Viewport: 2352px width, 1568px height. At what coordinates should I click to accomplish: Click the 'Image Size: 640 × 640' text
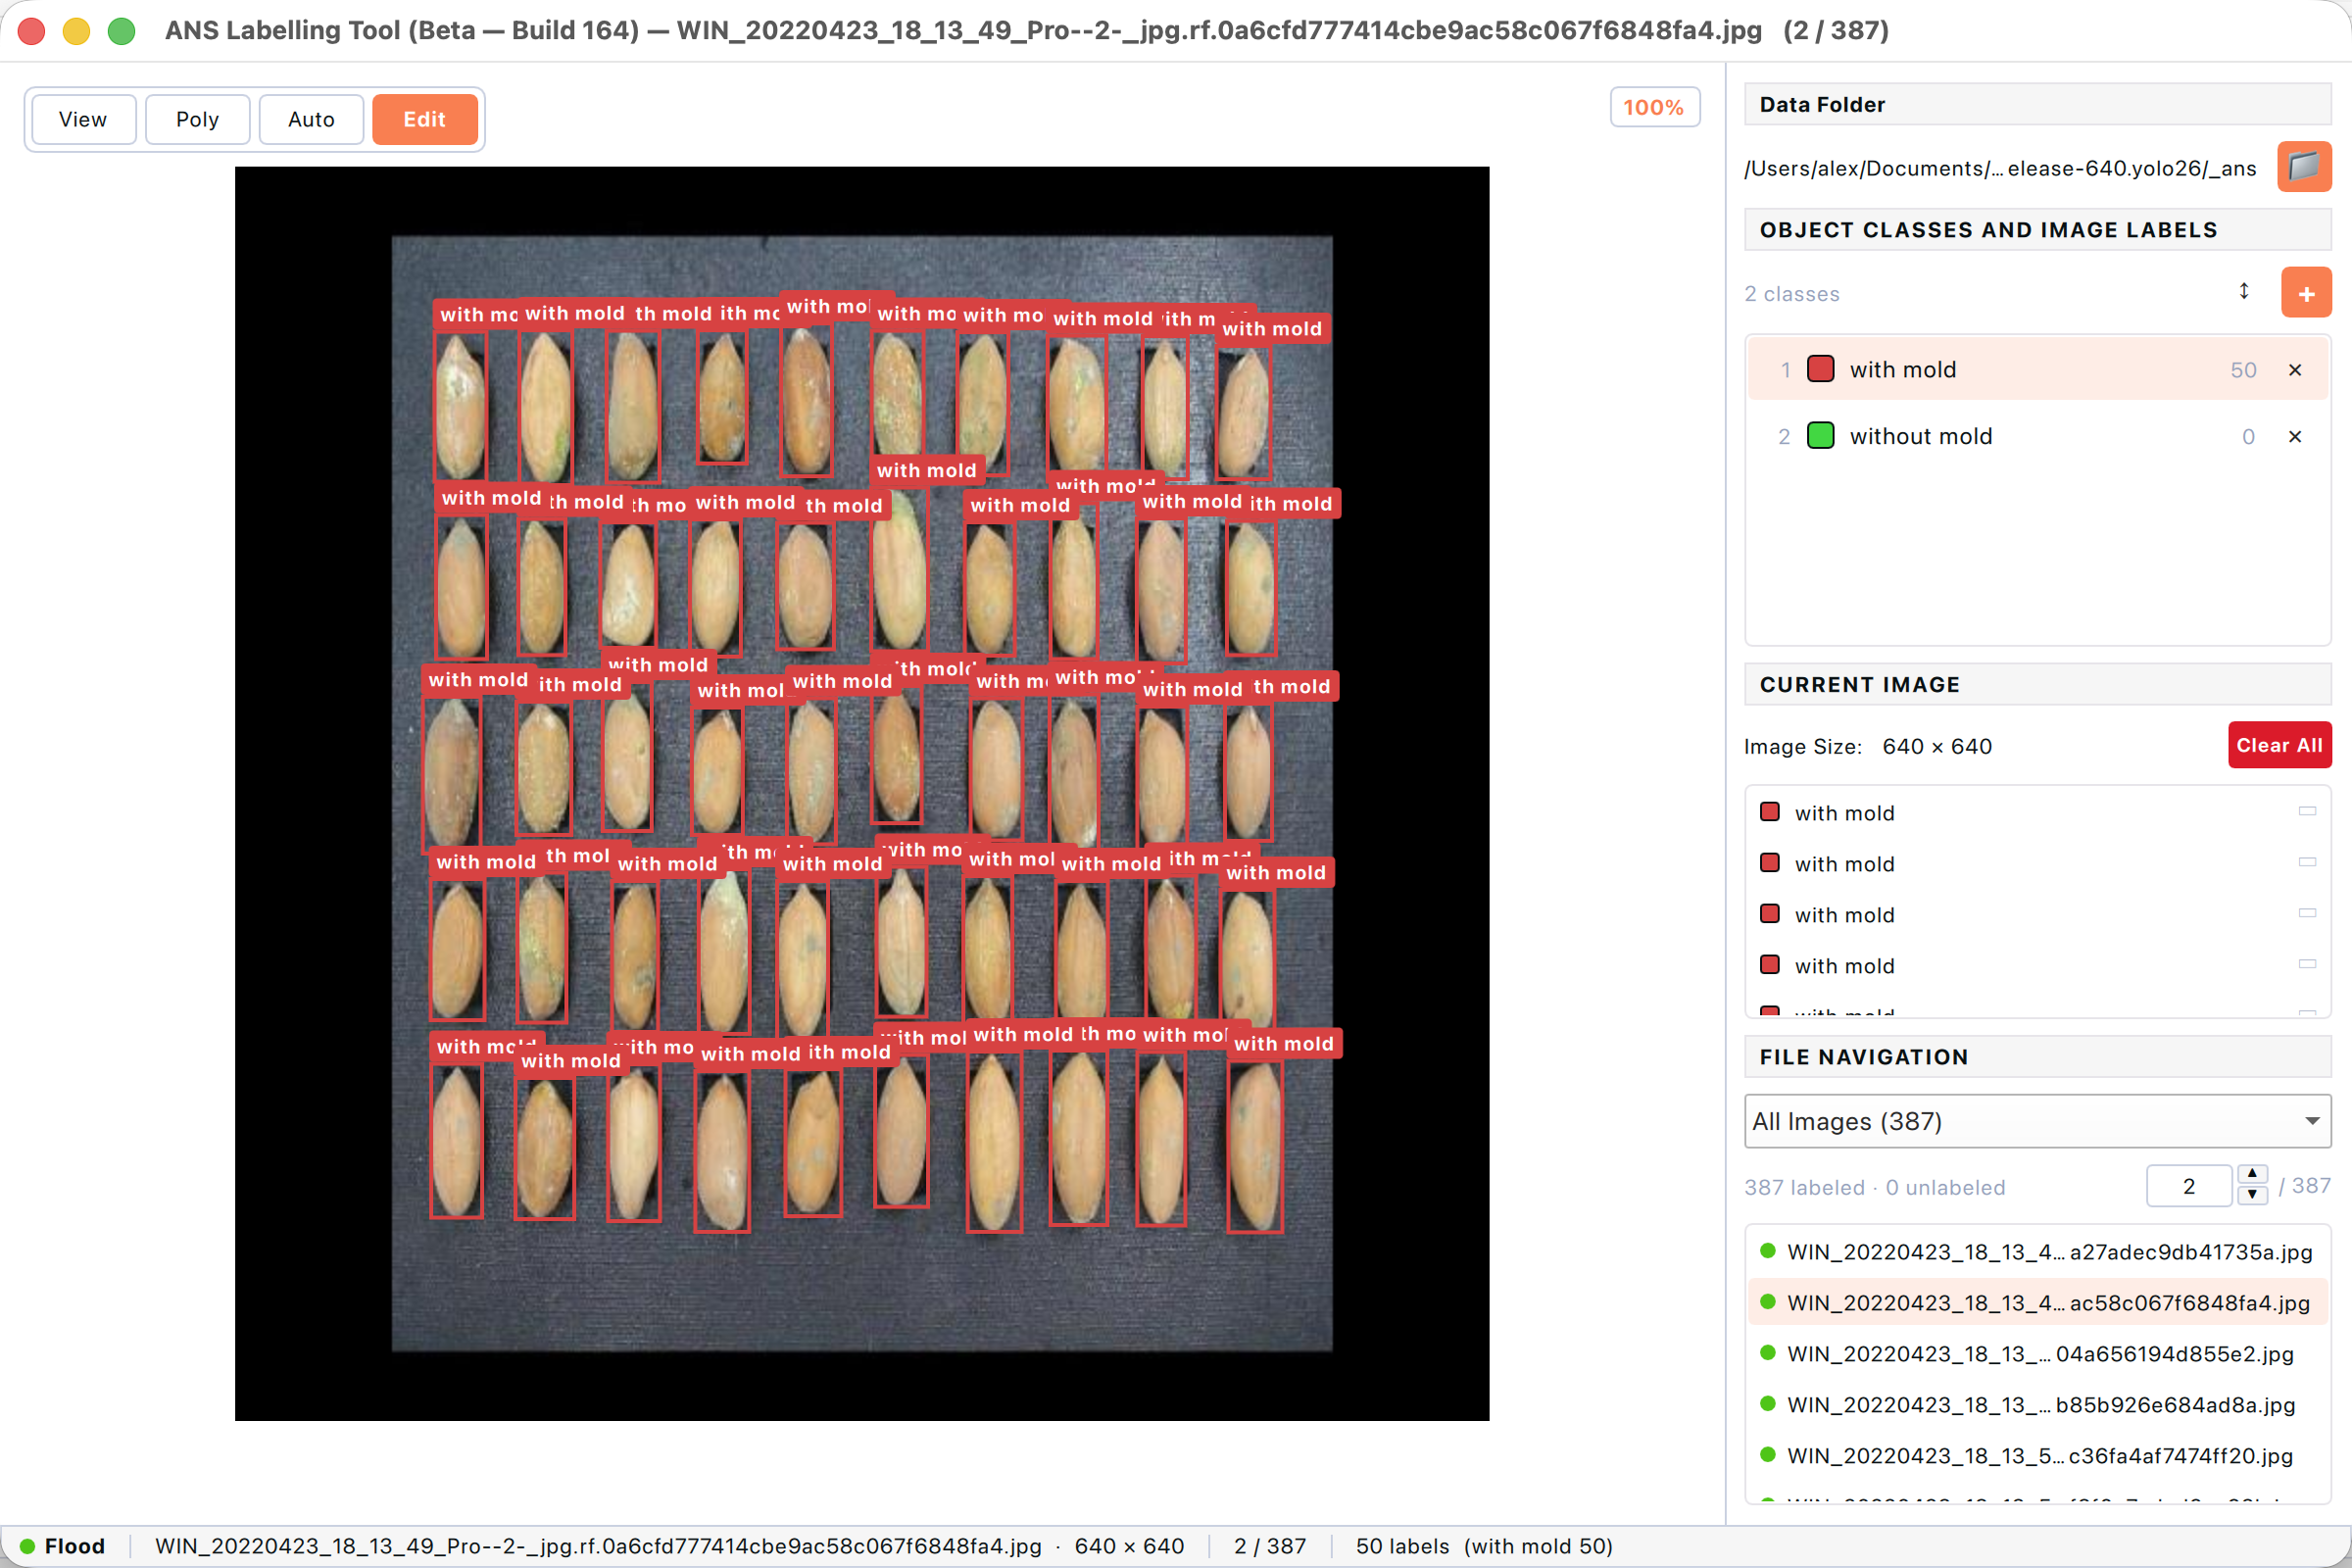point(1868,746)
